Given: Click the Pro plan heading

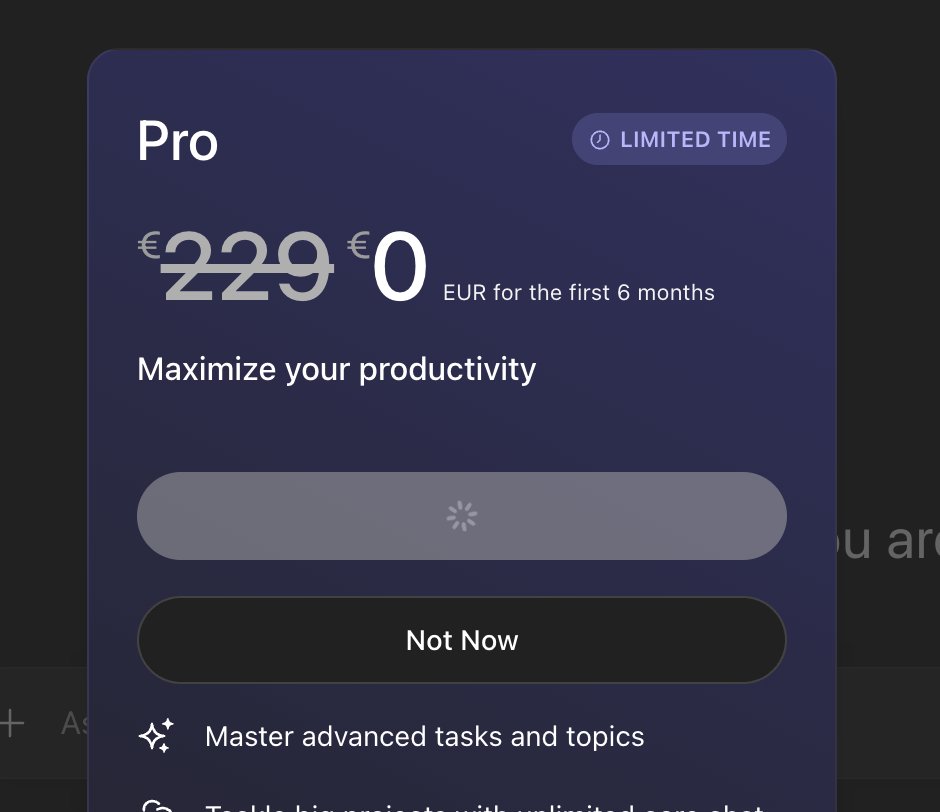Looking at the screenshot, I should [177, 141].
